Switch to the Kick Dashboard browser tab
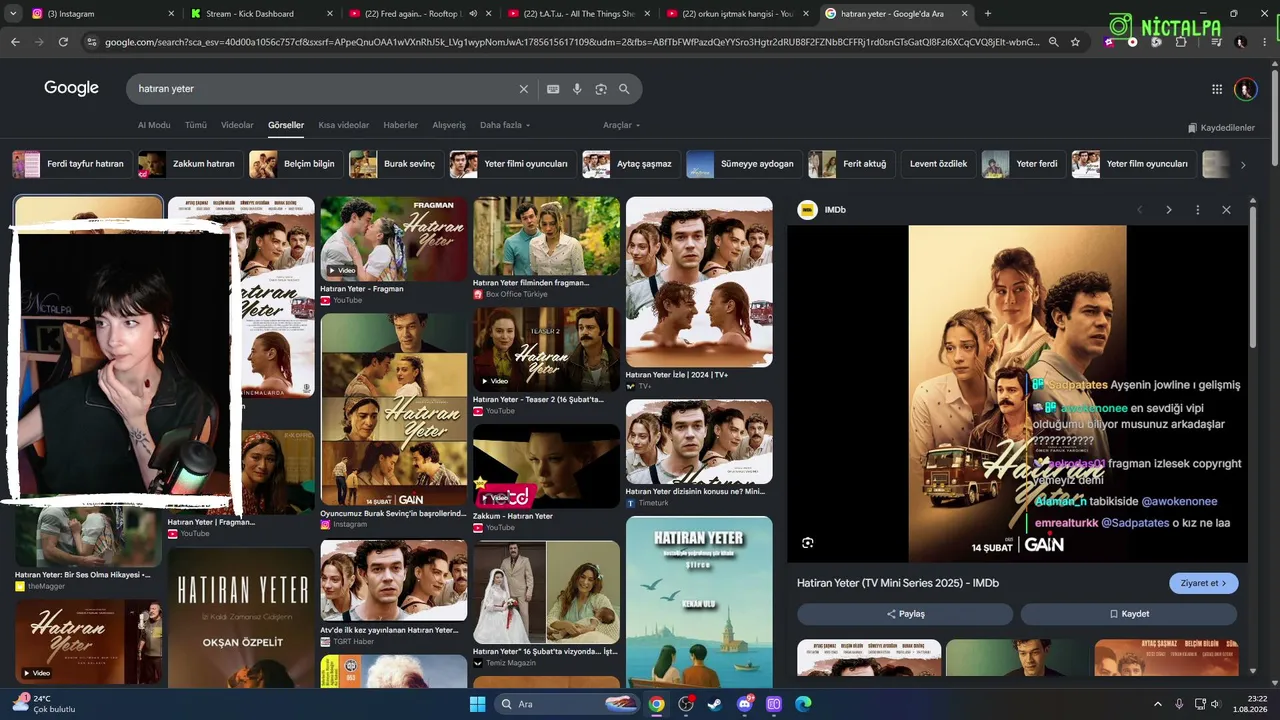The height and width of the screenshot is (720, 1280). pyautogui.click(x=260, y=14)
